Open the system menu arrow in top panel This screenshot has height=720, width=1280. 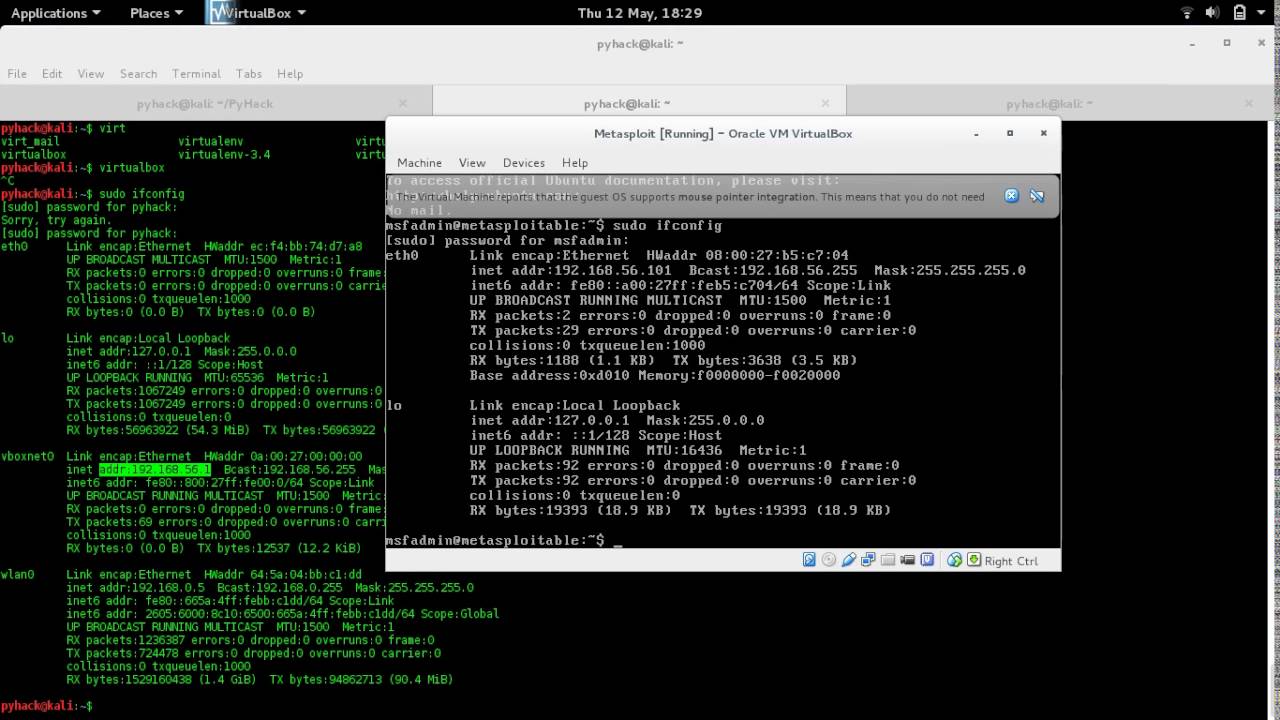[x=1262, y=13]
